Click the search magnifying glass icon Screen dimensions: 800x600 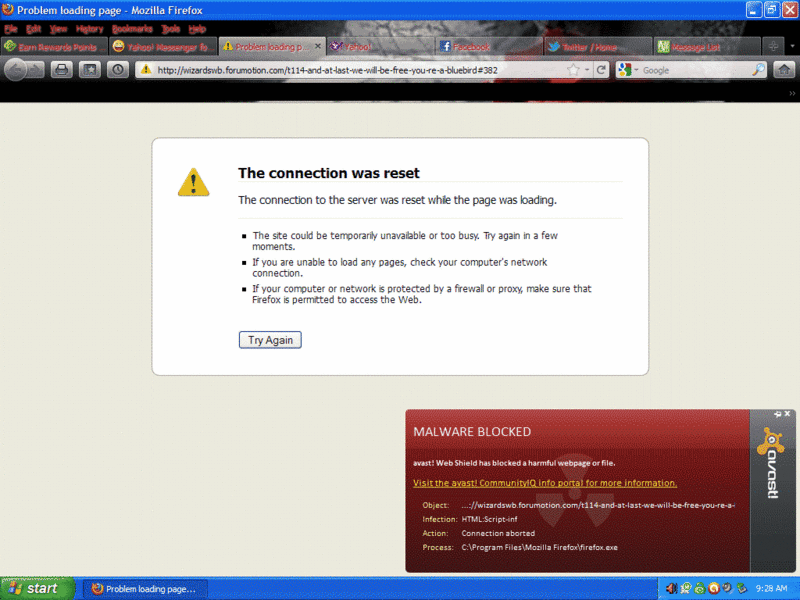(759, 70)
